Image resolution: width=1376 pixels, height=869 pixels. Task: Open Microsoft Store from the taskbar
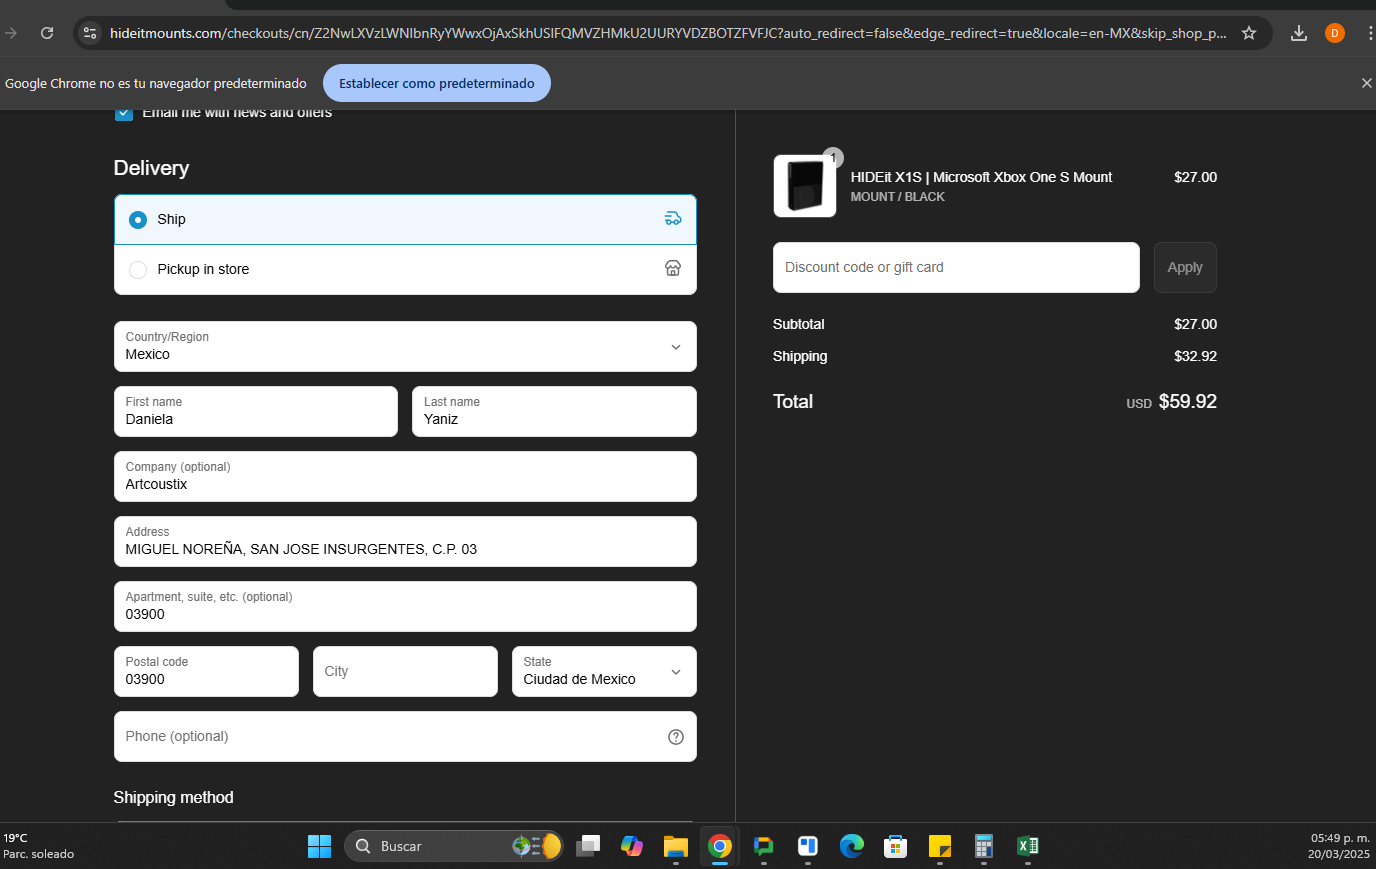point(896,846)
